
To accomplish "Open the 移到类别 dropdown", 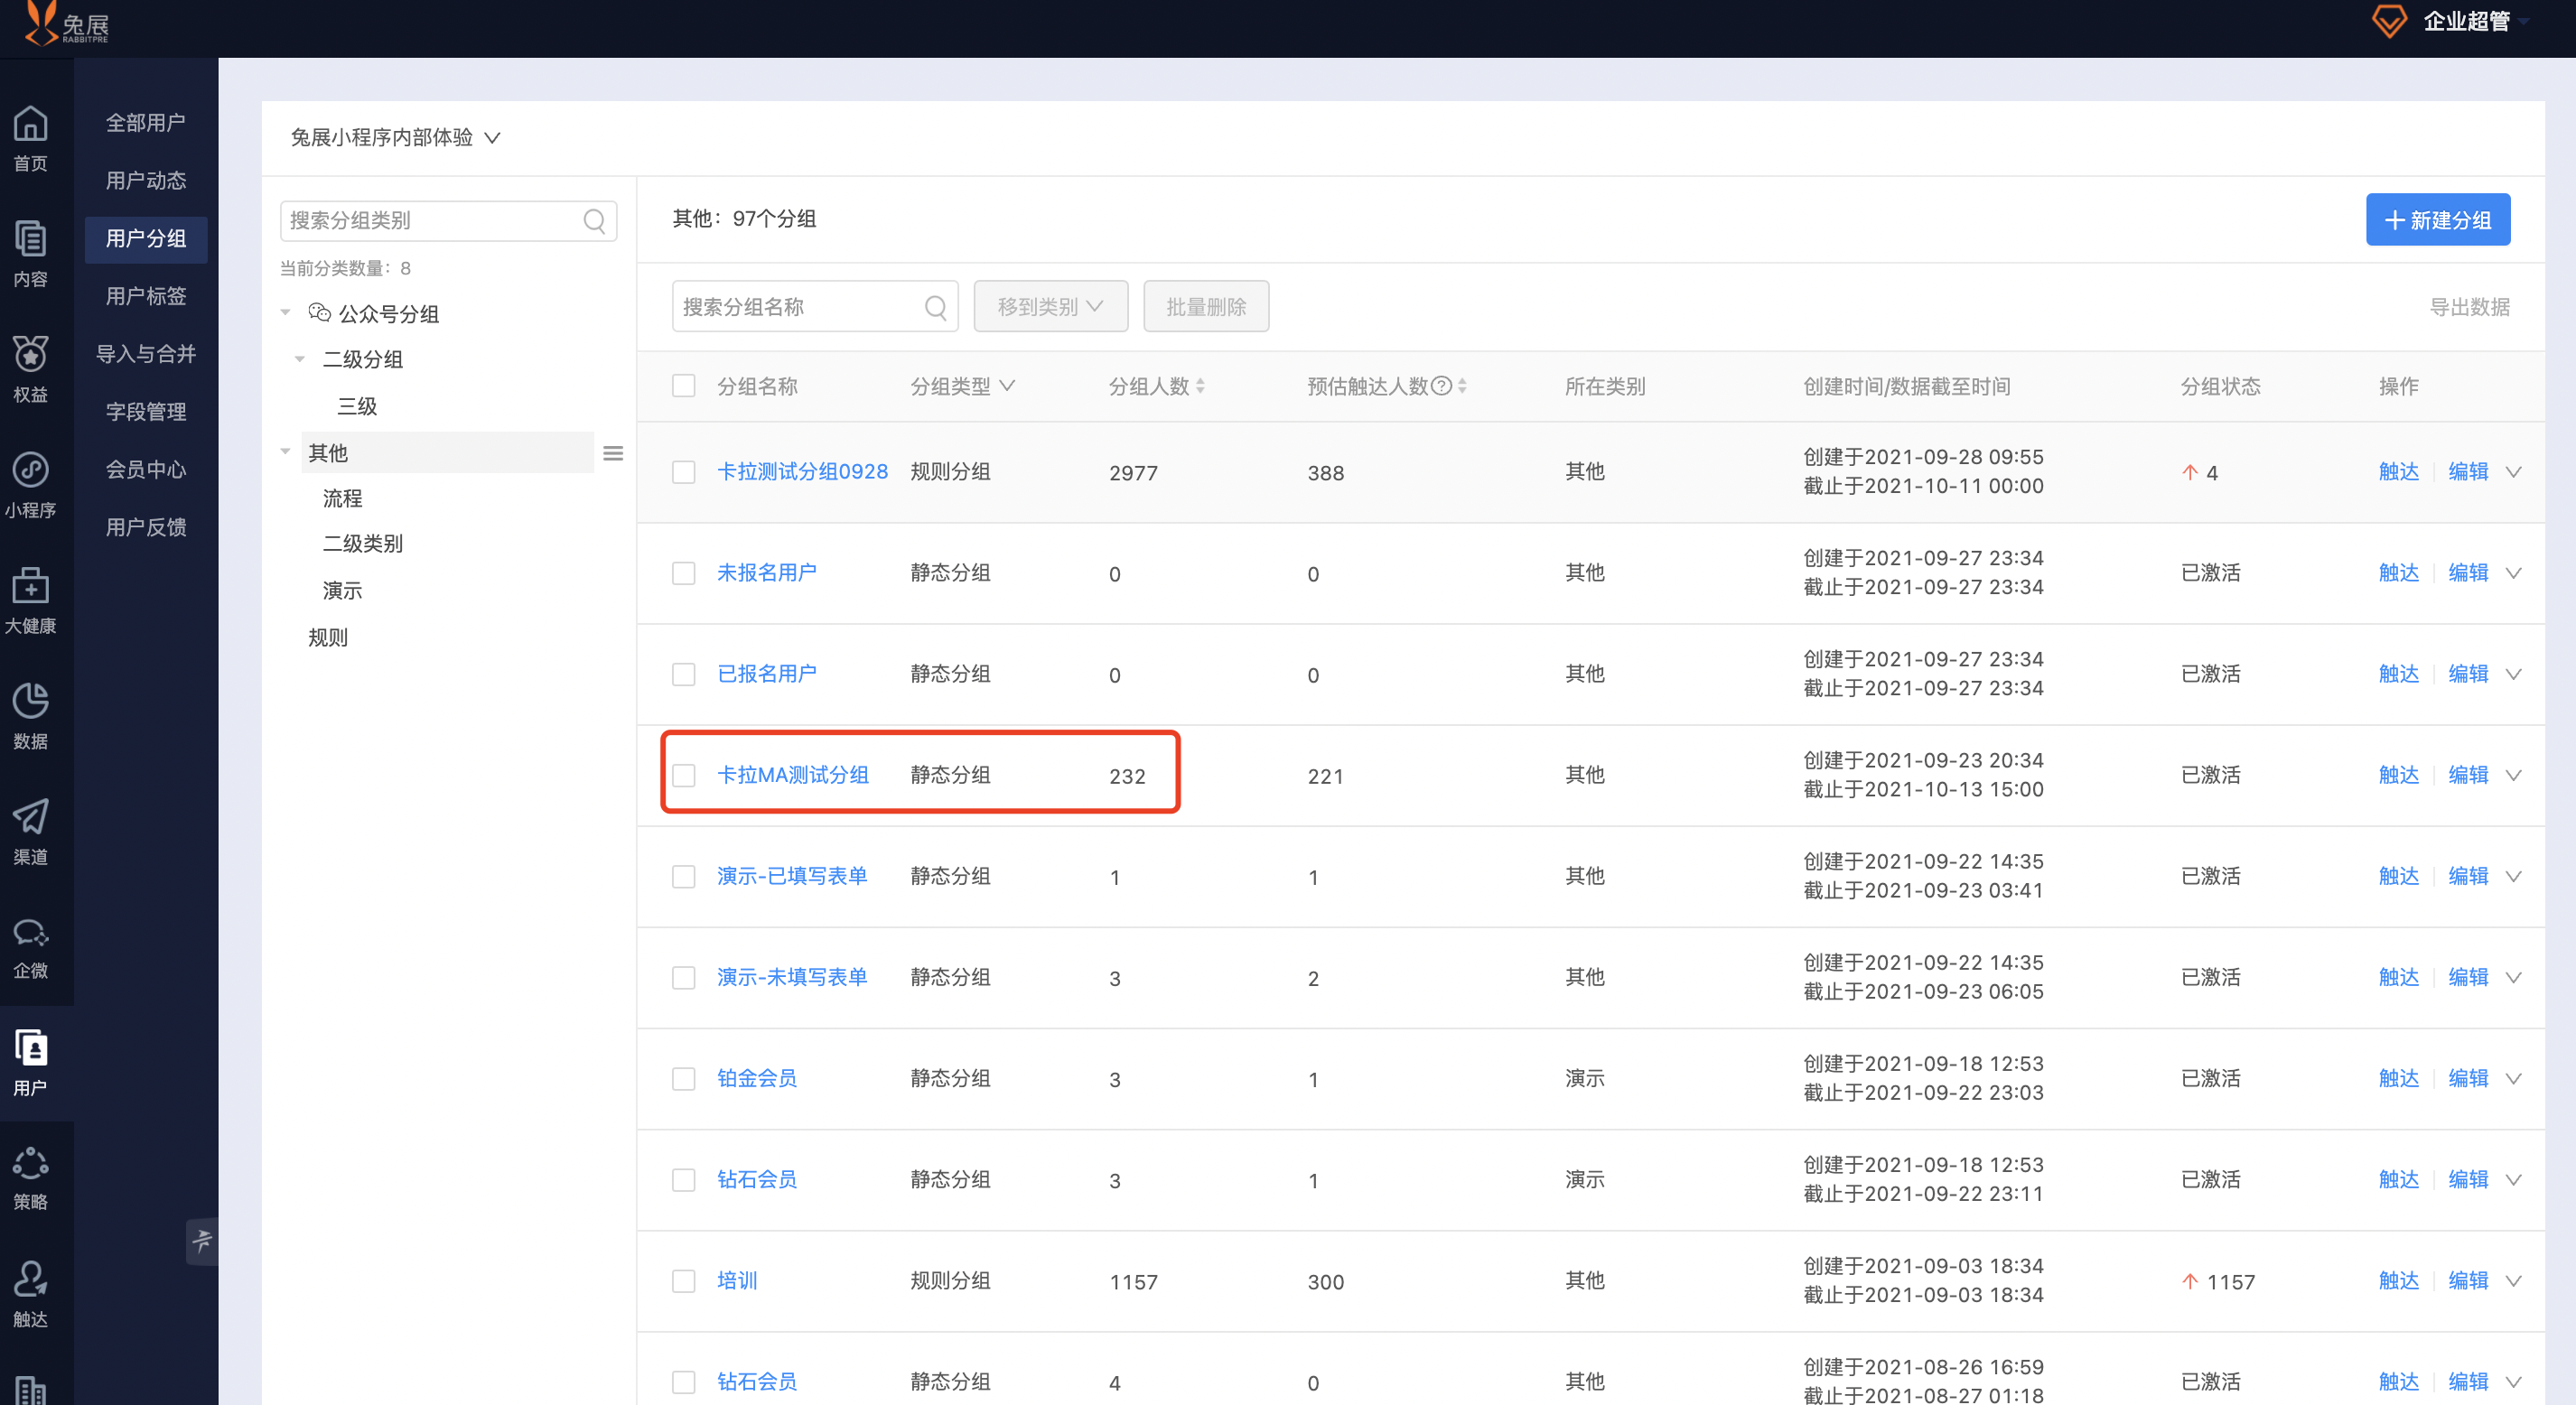I will point(1051,307).
